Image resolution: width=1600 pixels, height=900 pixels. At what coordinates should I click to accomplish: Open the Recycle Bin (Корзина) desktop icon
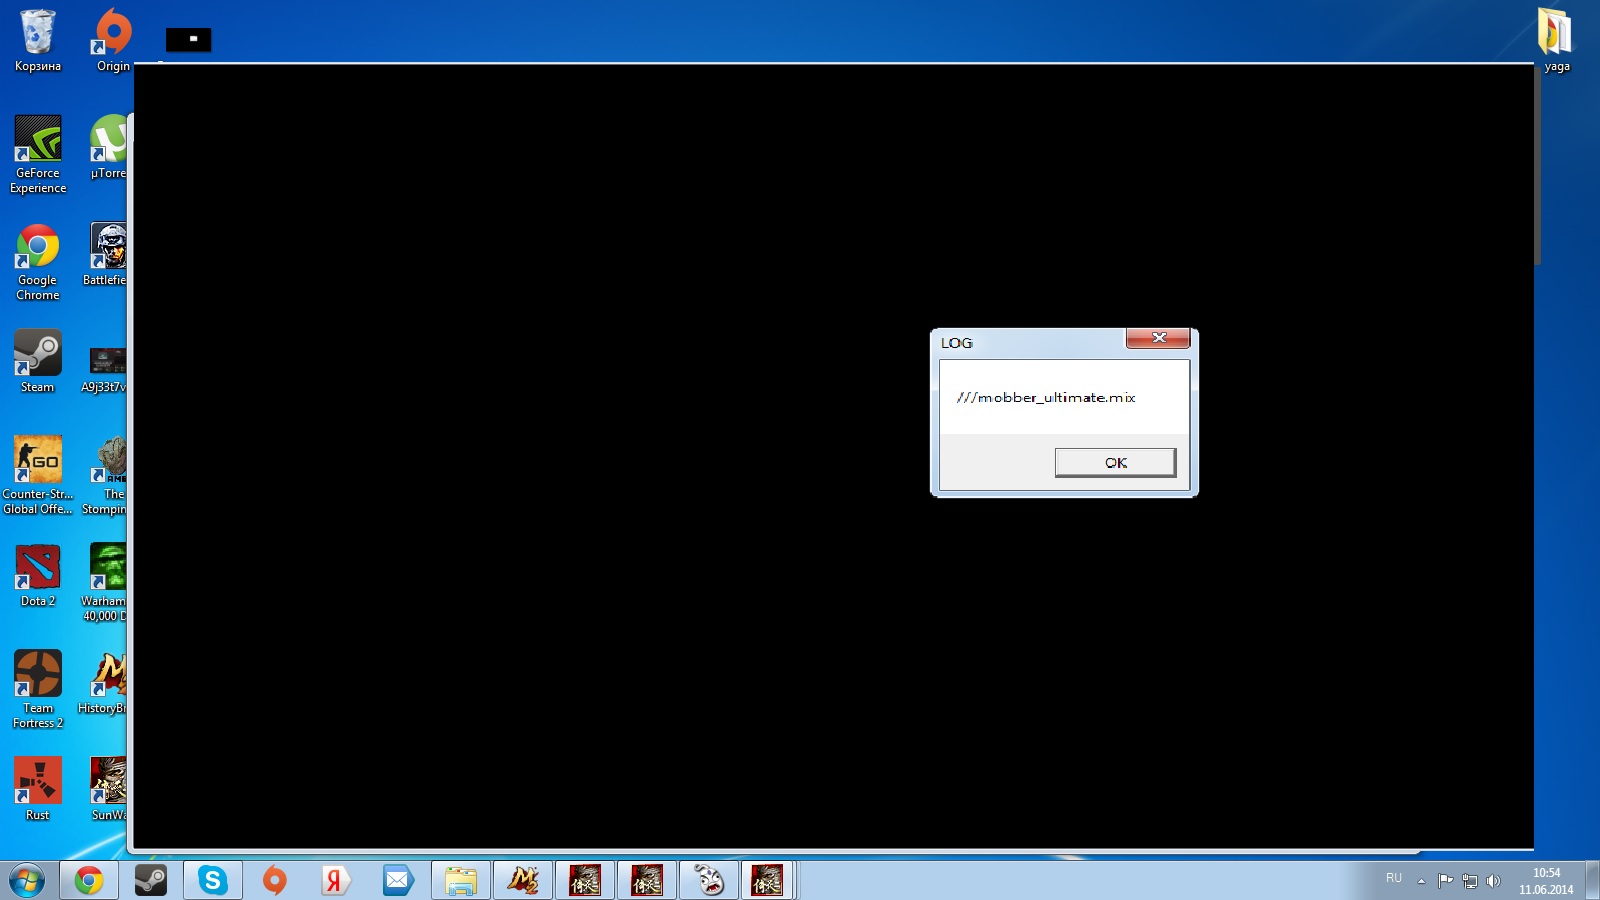pos(38,41)
